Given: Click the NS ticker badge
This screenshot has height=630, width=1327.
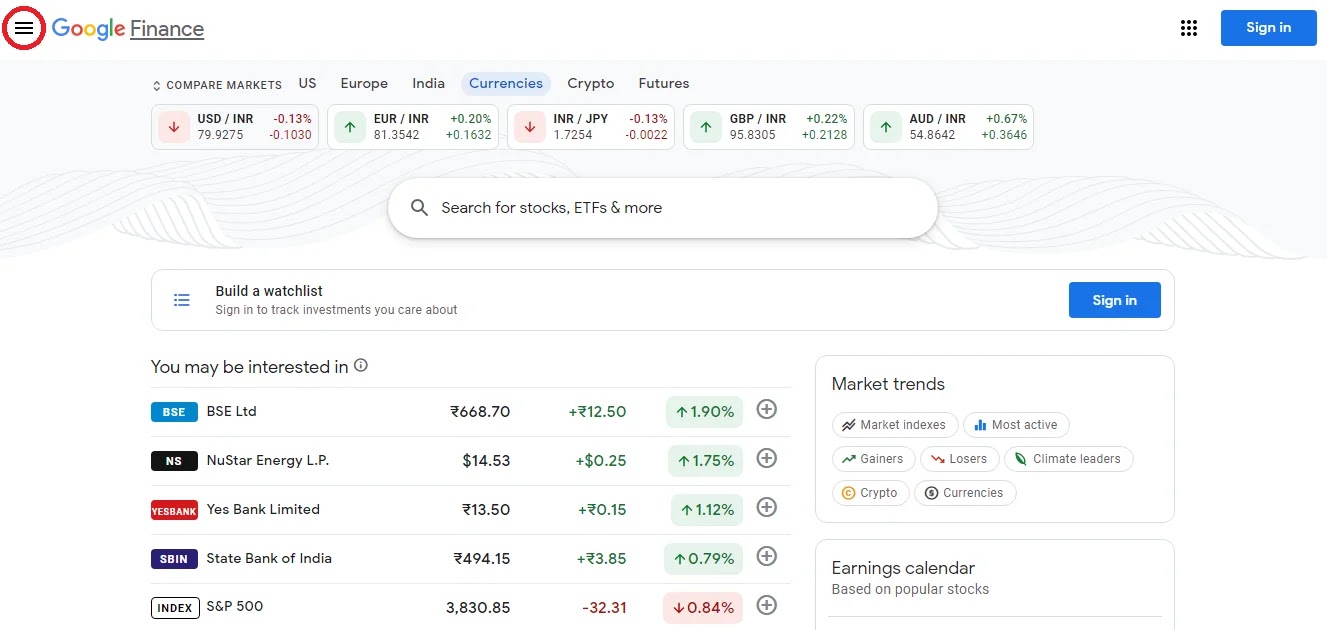Looking at the screenshot, I should point(174,461).
